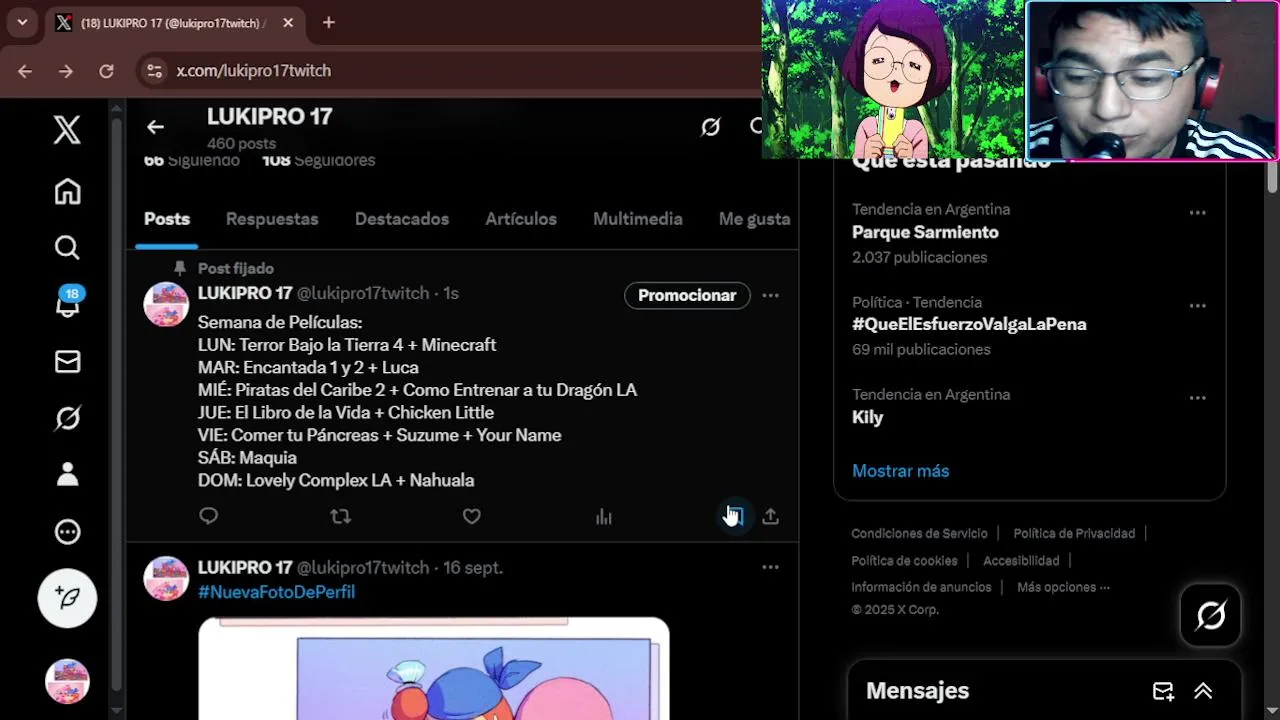Open the #QueElEsfuerzoValgaLaPena trend
Screen dimensions: 1280x720
coord(969,324)
